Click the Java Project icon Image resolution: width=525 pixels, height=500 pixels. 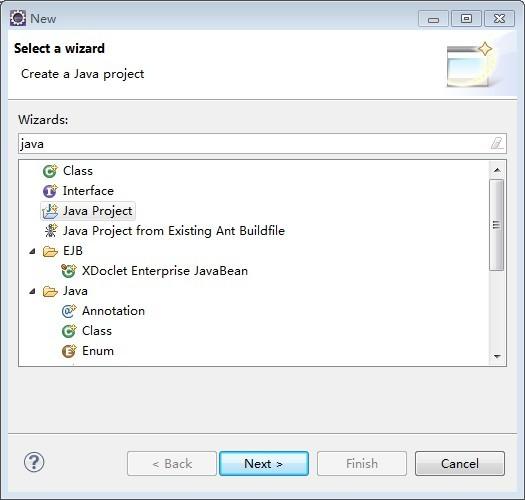click(x=50, y=211)
